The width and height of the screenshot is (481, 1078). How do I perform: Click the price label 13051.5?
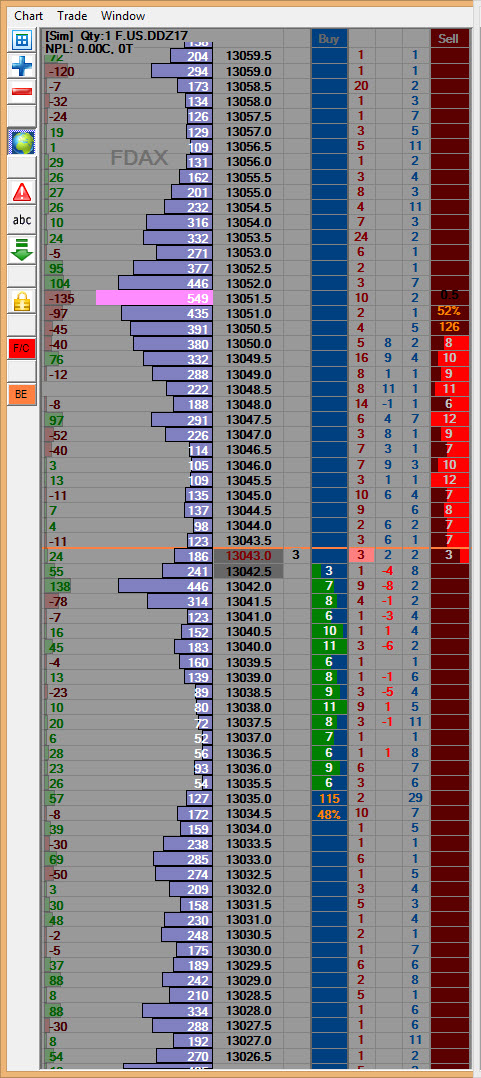tap(249, 298)
